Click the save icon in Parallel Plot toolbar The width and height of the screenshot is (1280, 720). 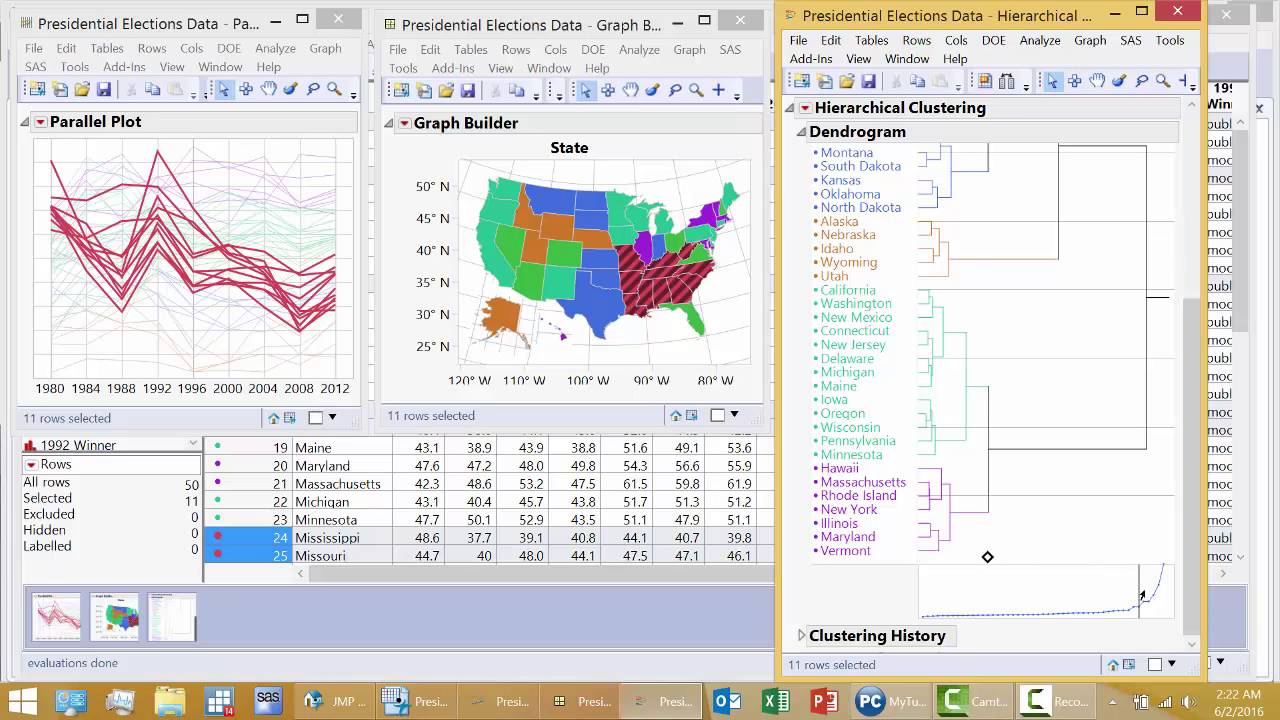tap(104, 89)
